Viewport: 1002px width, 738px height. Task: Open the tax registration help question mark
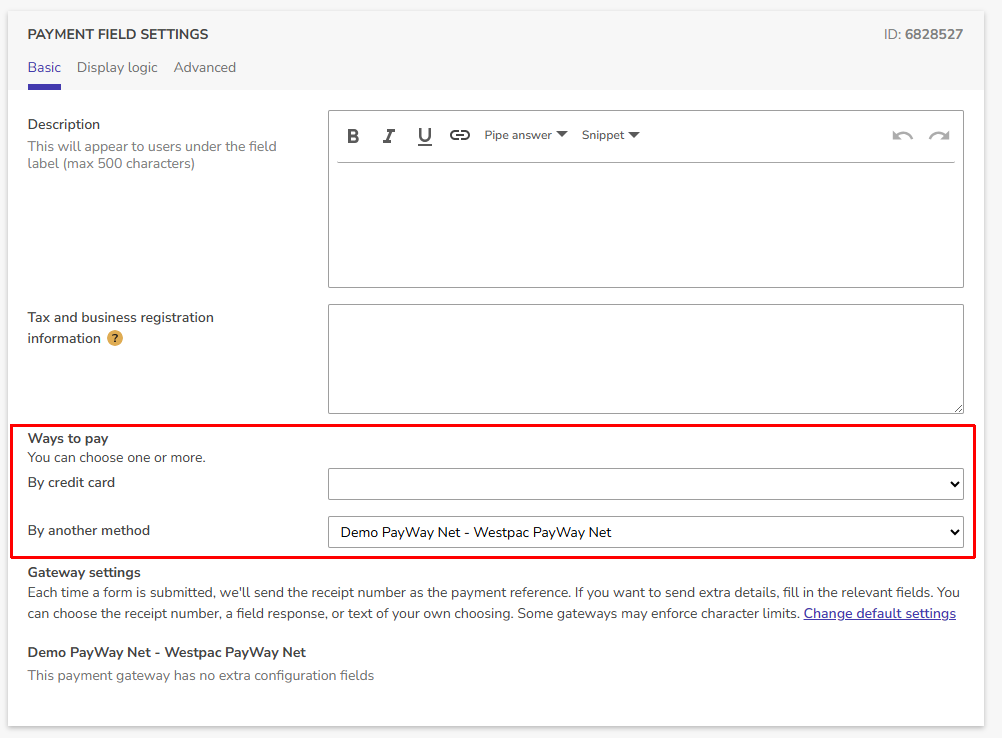(x=115, y=338)
